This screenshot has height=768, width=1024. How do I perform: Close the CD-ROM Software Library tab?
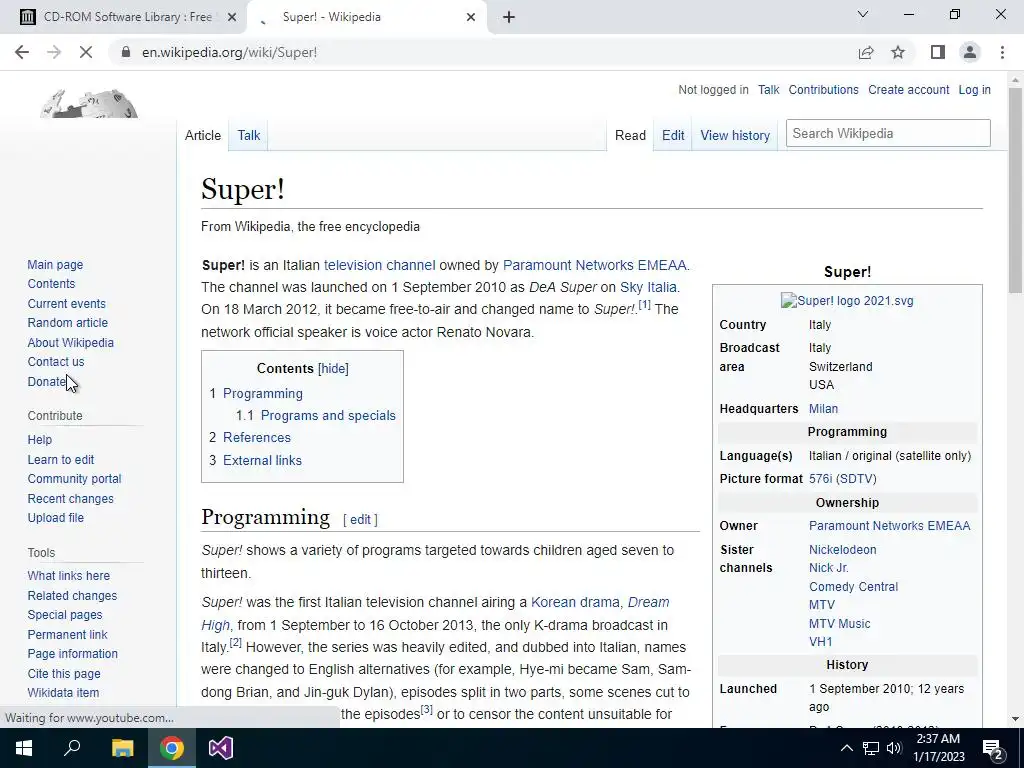point(232,17)
